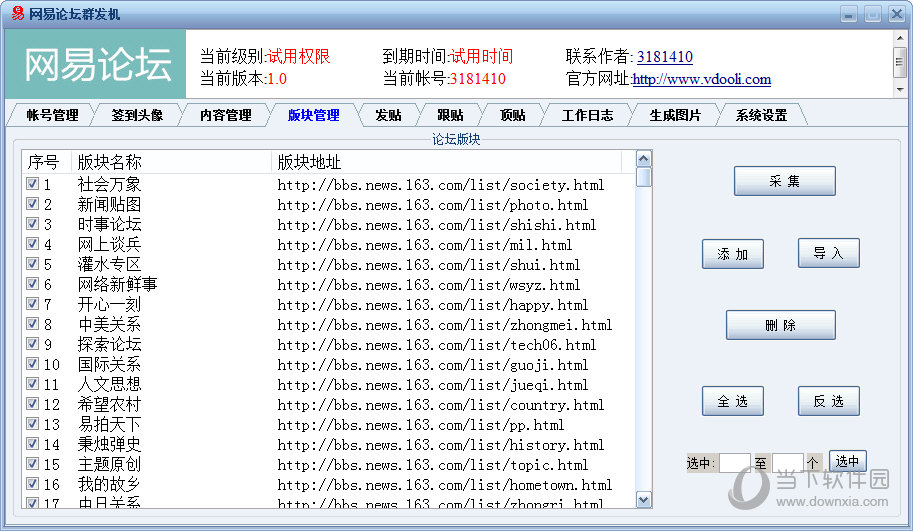This screenshot has height=531, width=913.
Task: Open the 跟贴 tab
Action: 450,115
